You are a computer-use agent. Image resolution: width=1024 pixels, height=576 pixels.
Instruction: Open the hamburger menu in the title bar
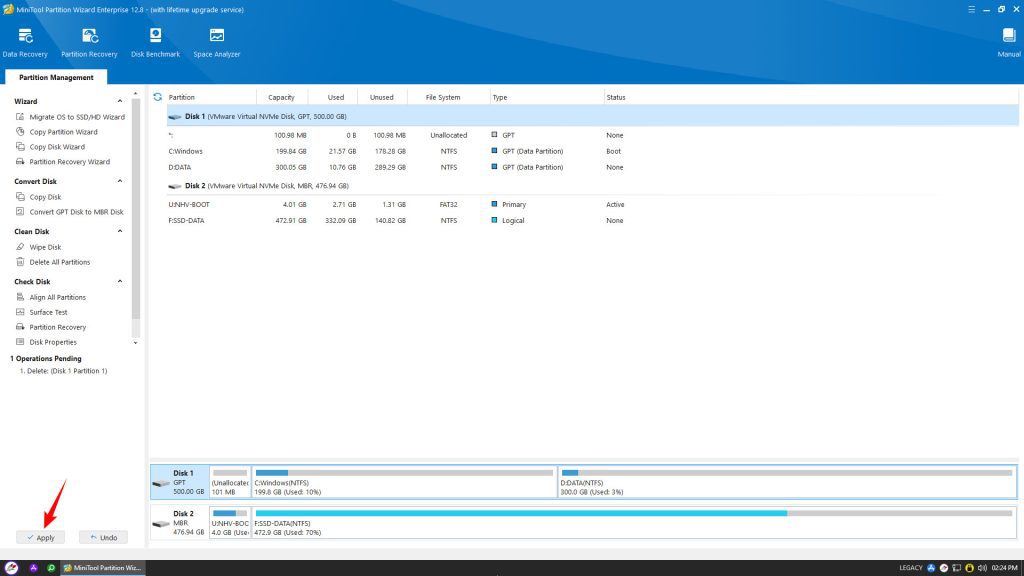(x=972, y=9)
